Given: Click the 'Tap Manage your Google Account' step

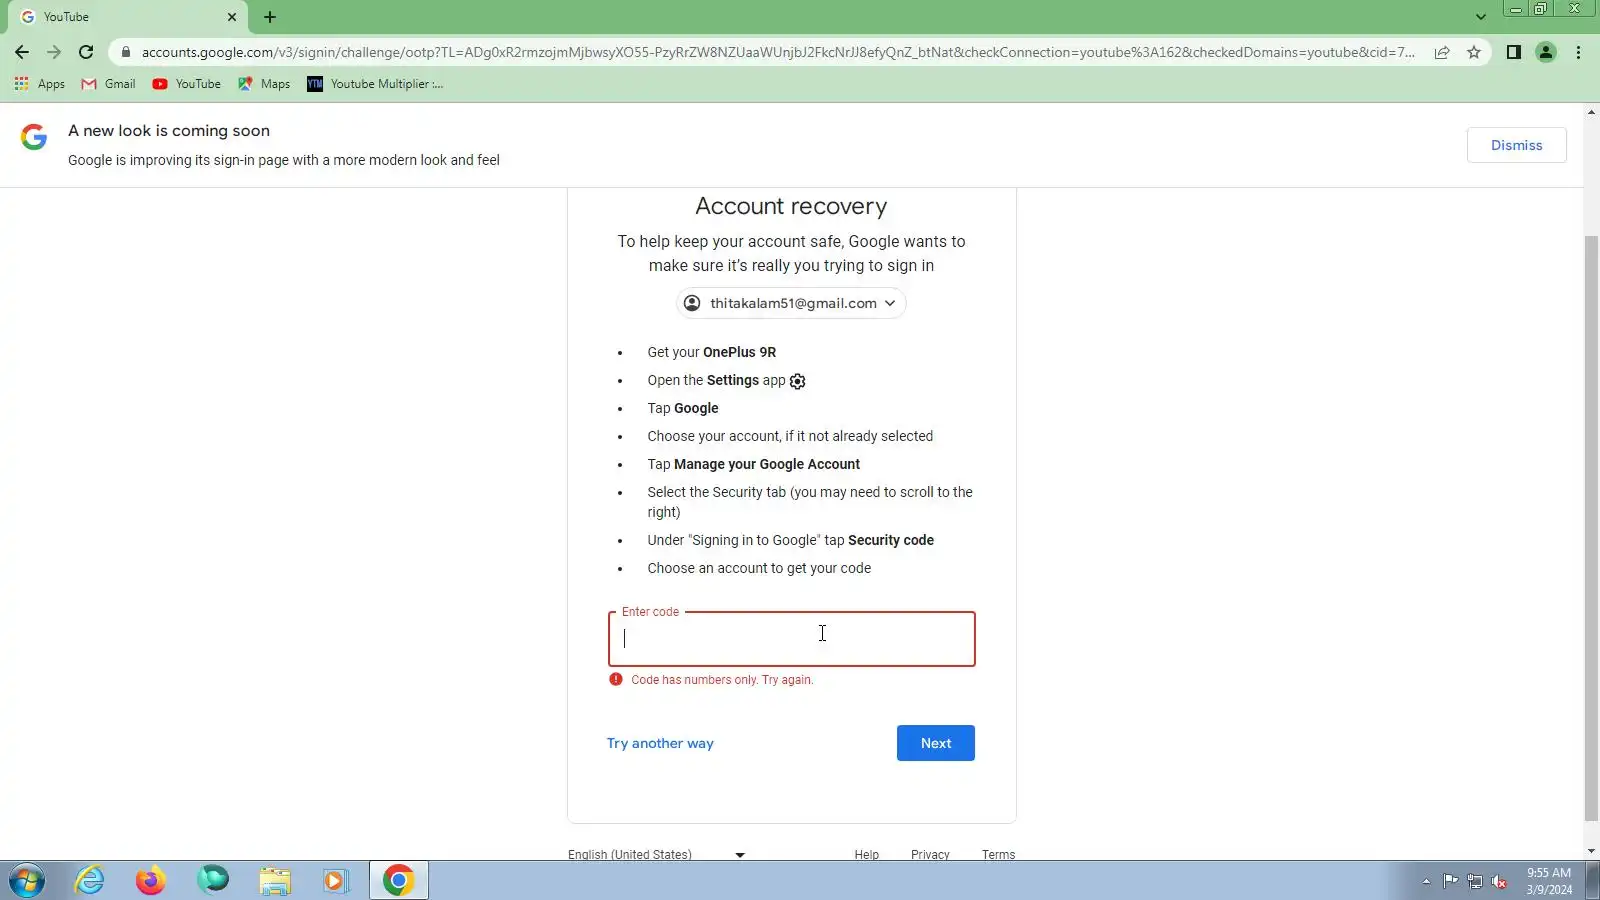Looking at the screenshot, I should click(x=753, y=464).
